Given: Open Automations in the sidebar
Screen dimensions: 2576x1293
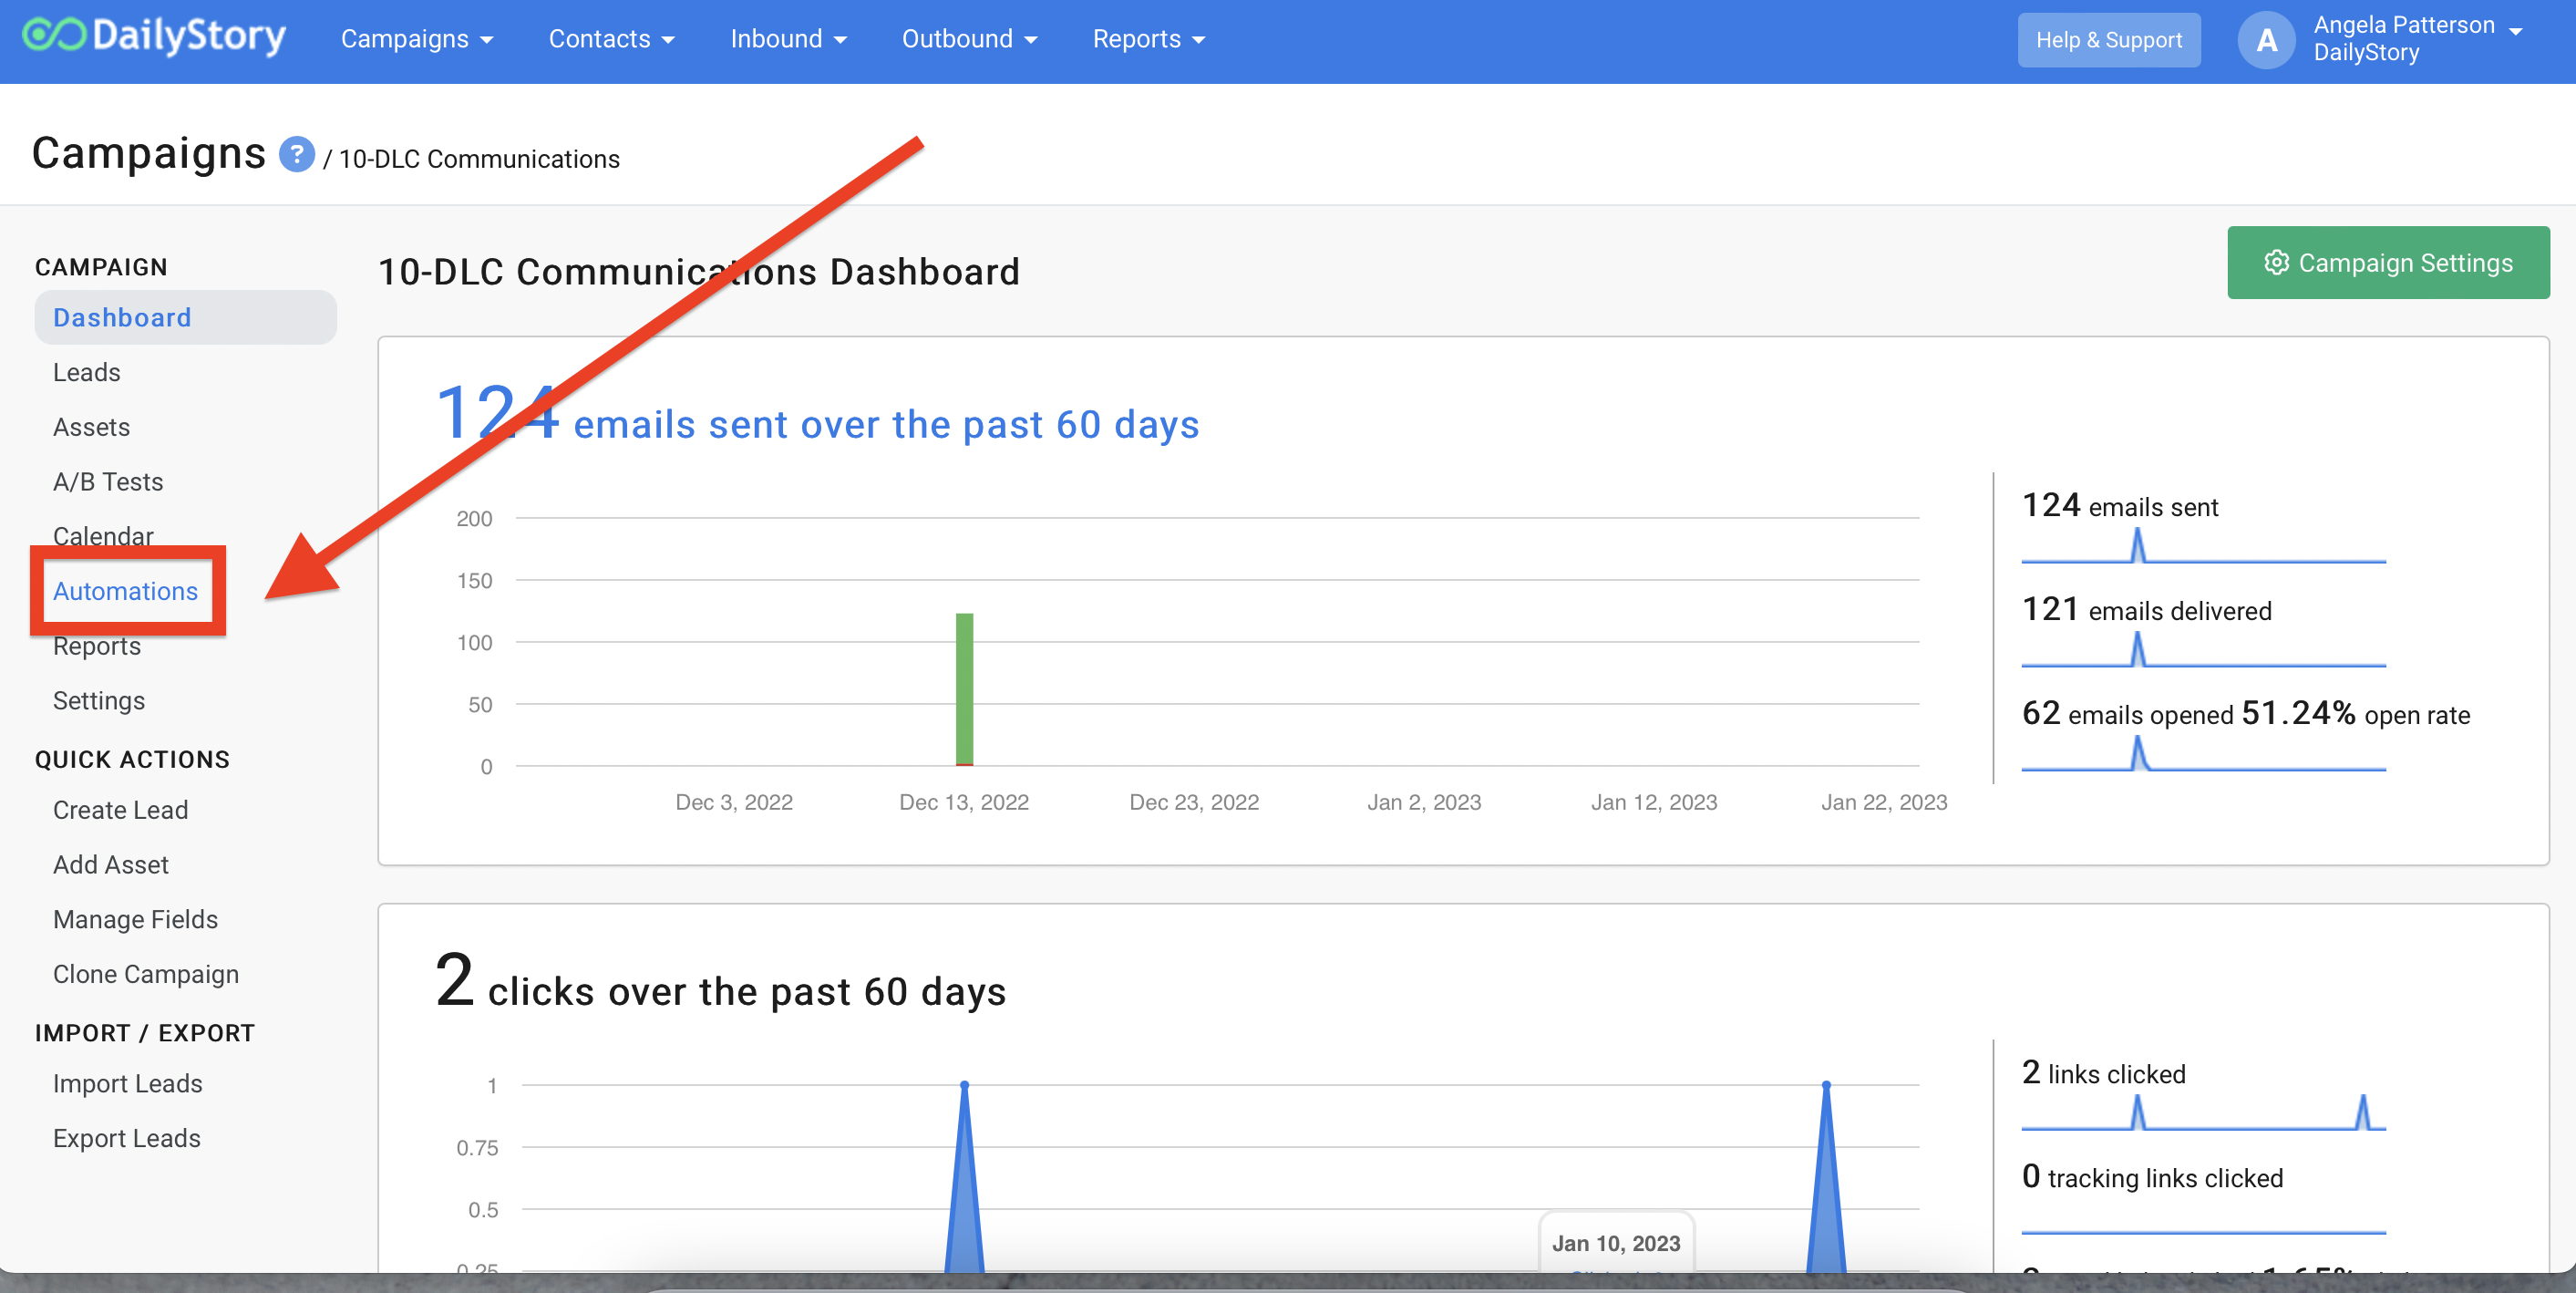Looking at the screenshot, I should 126,591.
